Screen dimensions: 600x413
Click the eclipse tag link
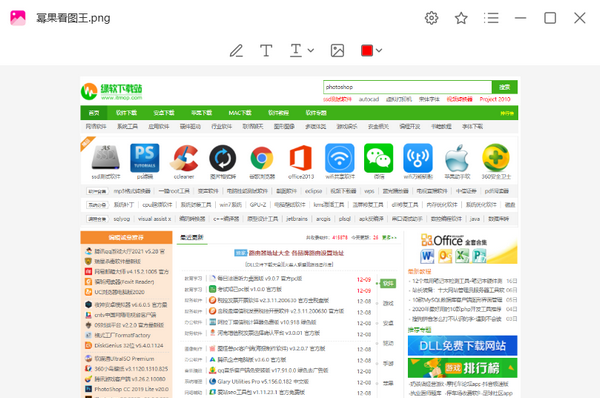pos(313,191)
